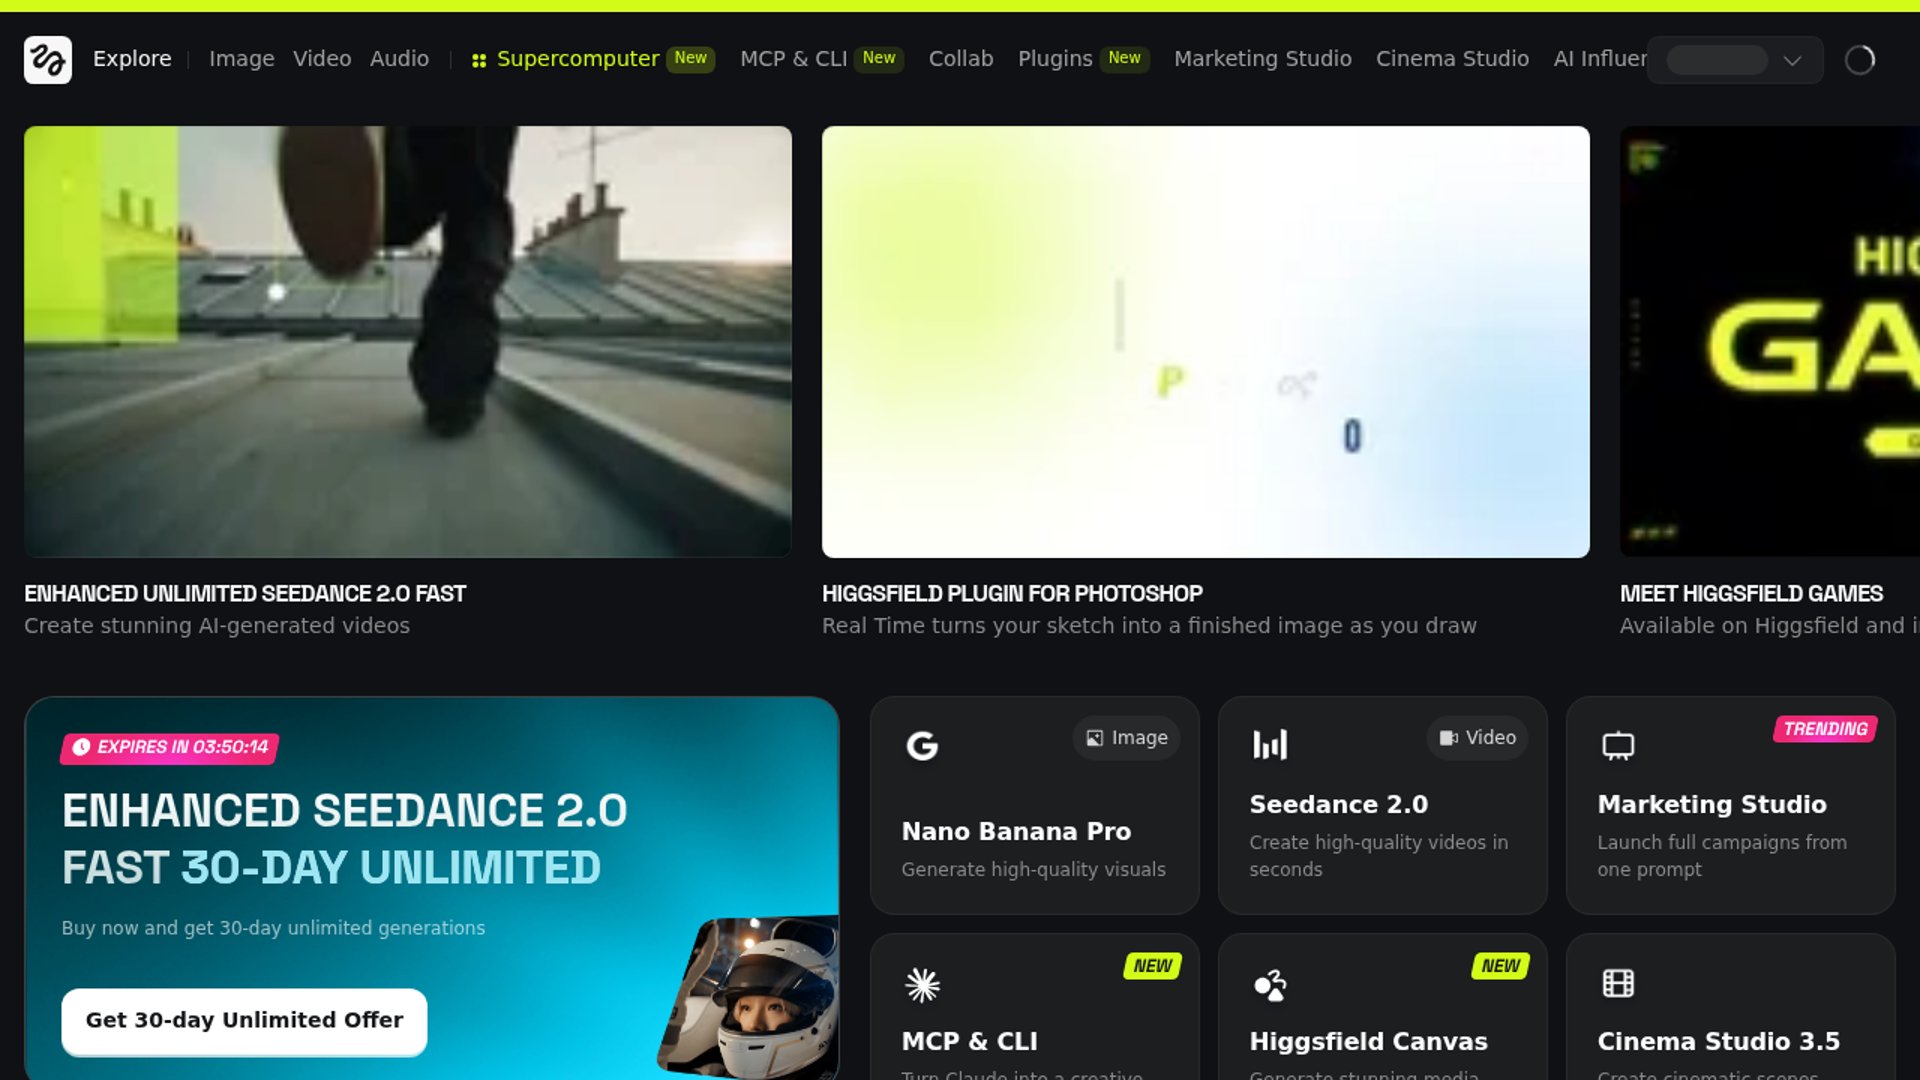Image resolution: width=1920 pixels, height=1080 pixels.
Task: Click the Higgsfield Canvas shapes icon
Action: click(x=1270, y=985)
